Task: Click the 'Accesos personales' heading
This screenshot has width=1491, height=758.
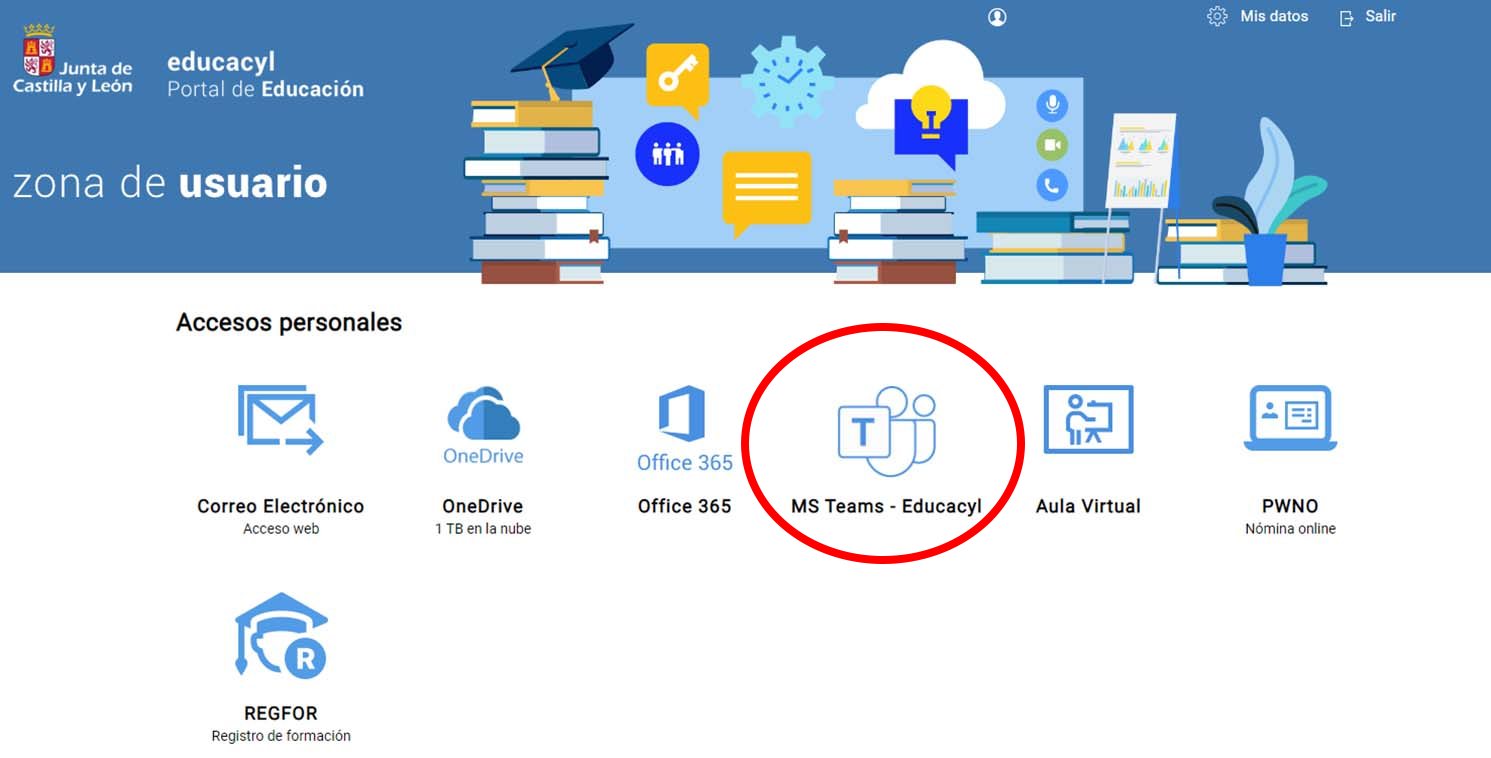Action: [x=289, y=323]
